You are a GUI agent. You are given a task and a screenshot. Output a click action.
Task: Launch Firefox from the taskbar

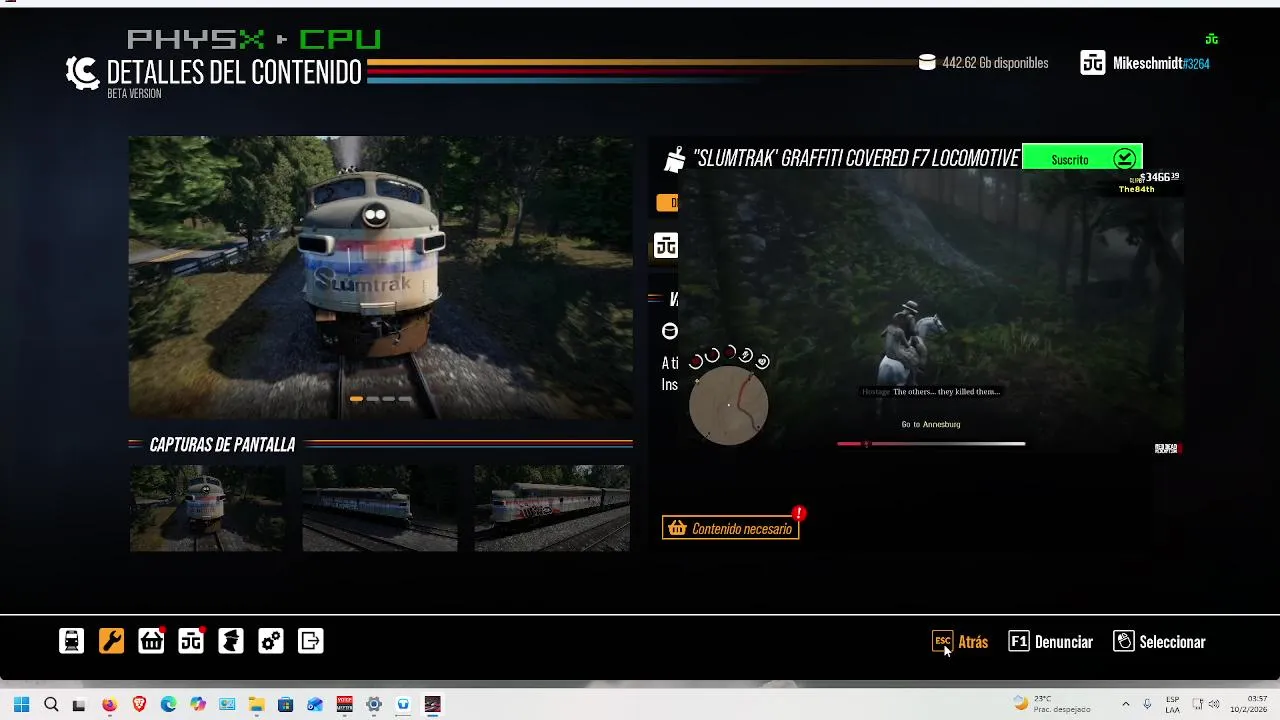click(x=109, y=704)
